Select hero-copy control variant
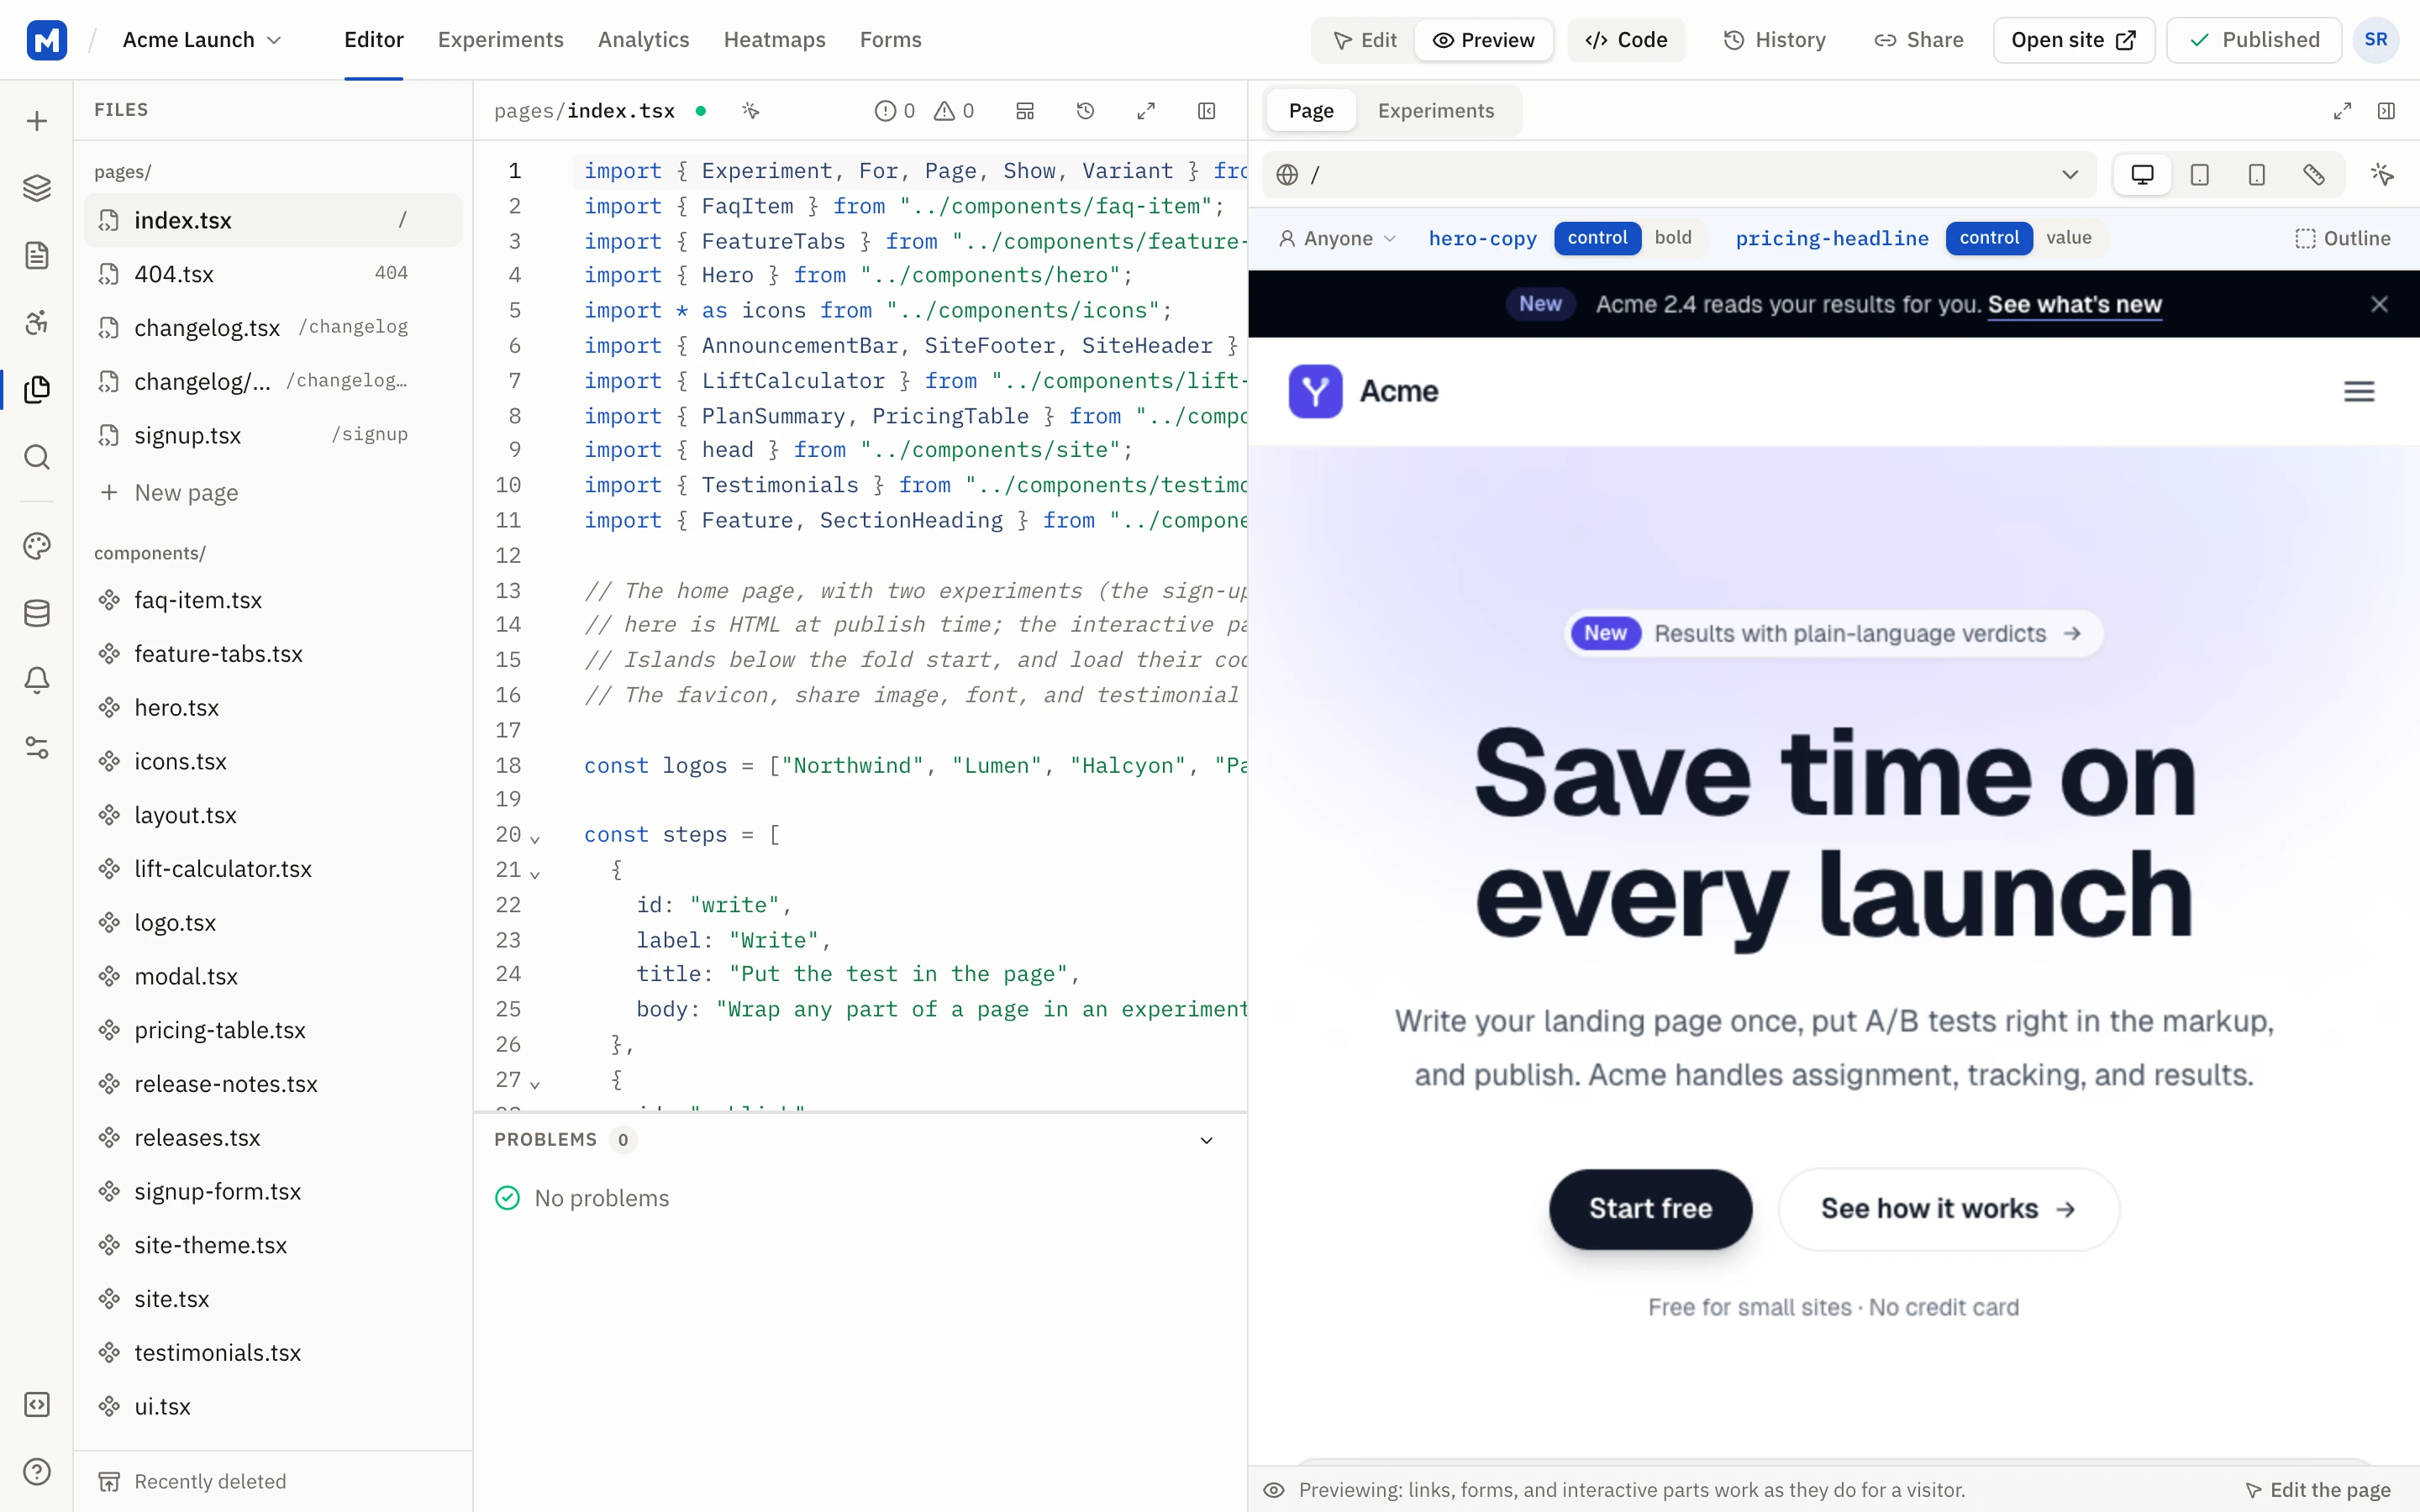2420x1512 pixels. 1597,238
